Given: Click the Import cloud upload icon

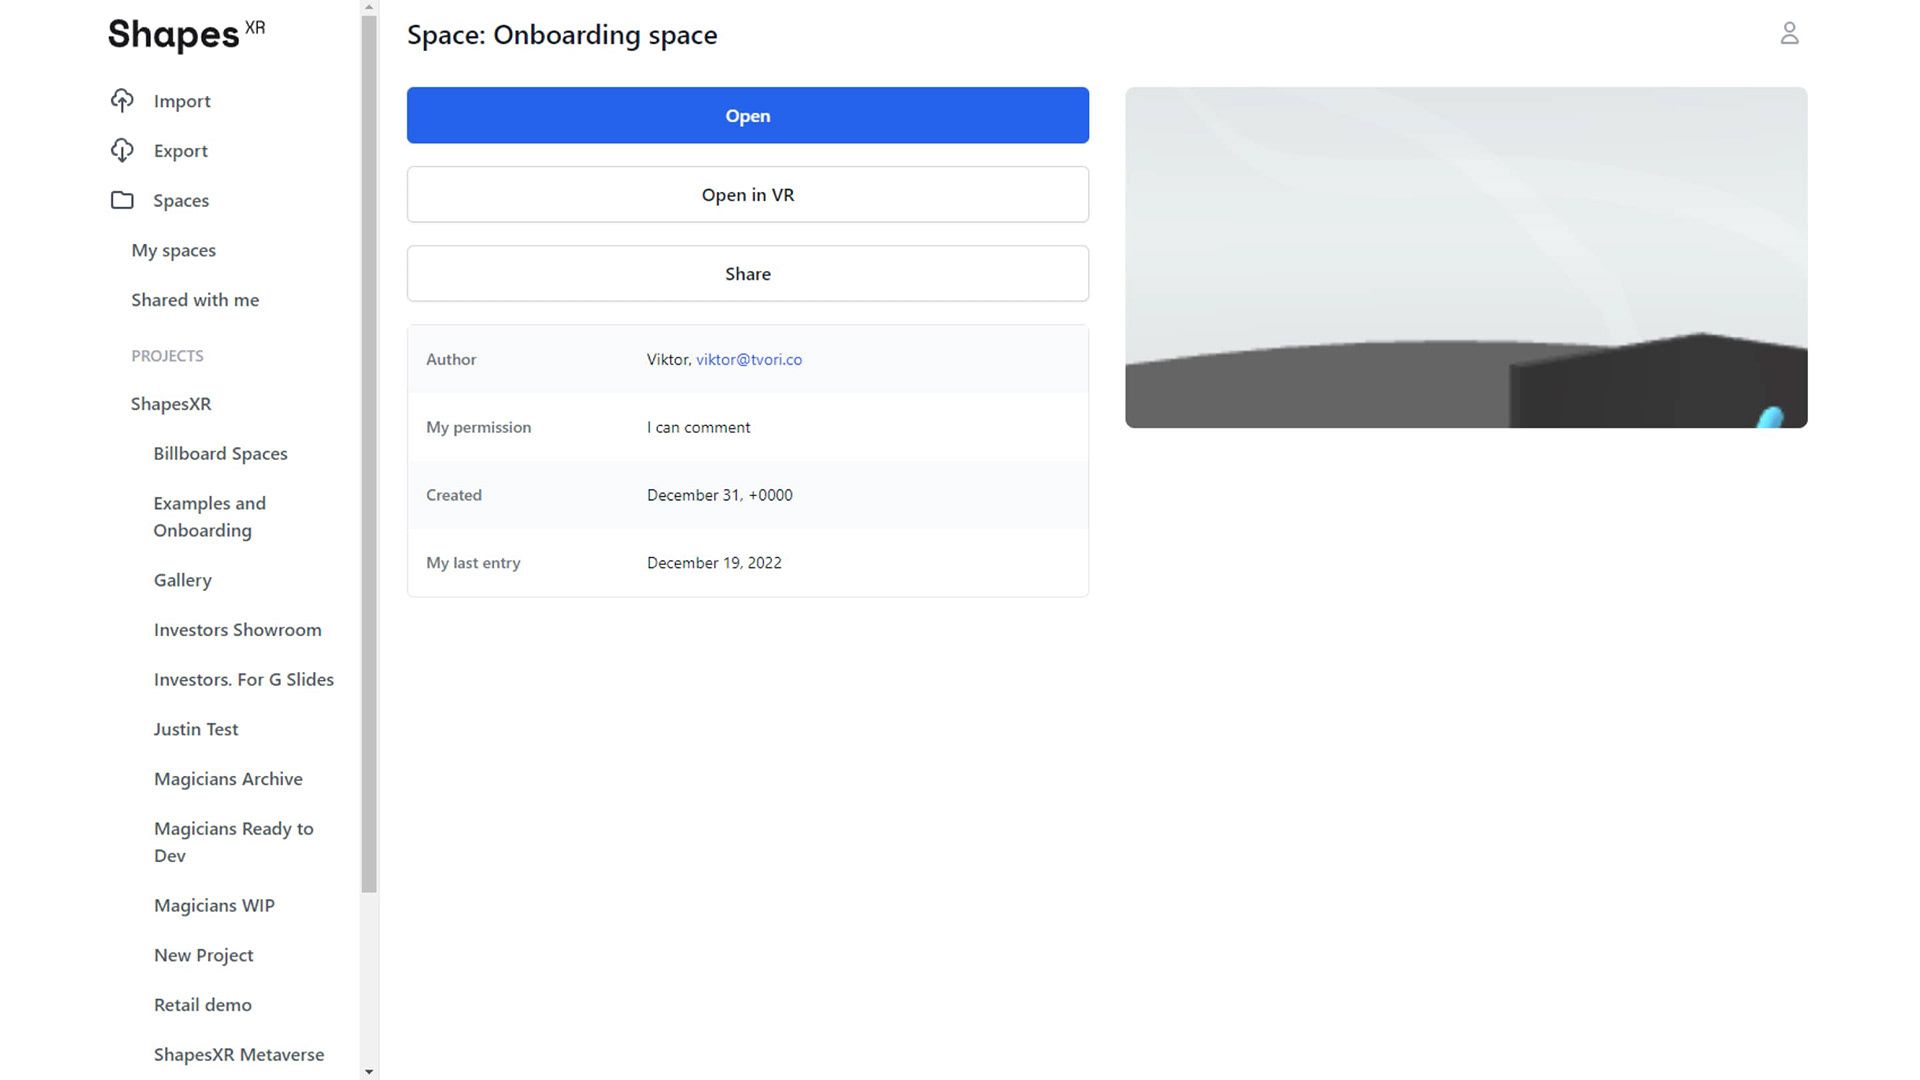Looking at the screenshot, I should [x=122, y=101].
